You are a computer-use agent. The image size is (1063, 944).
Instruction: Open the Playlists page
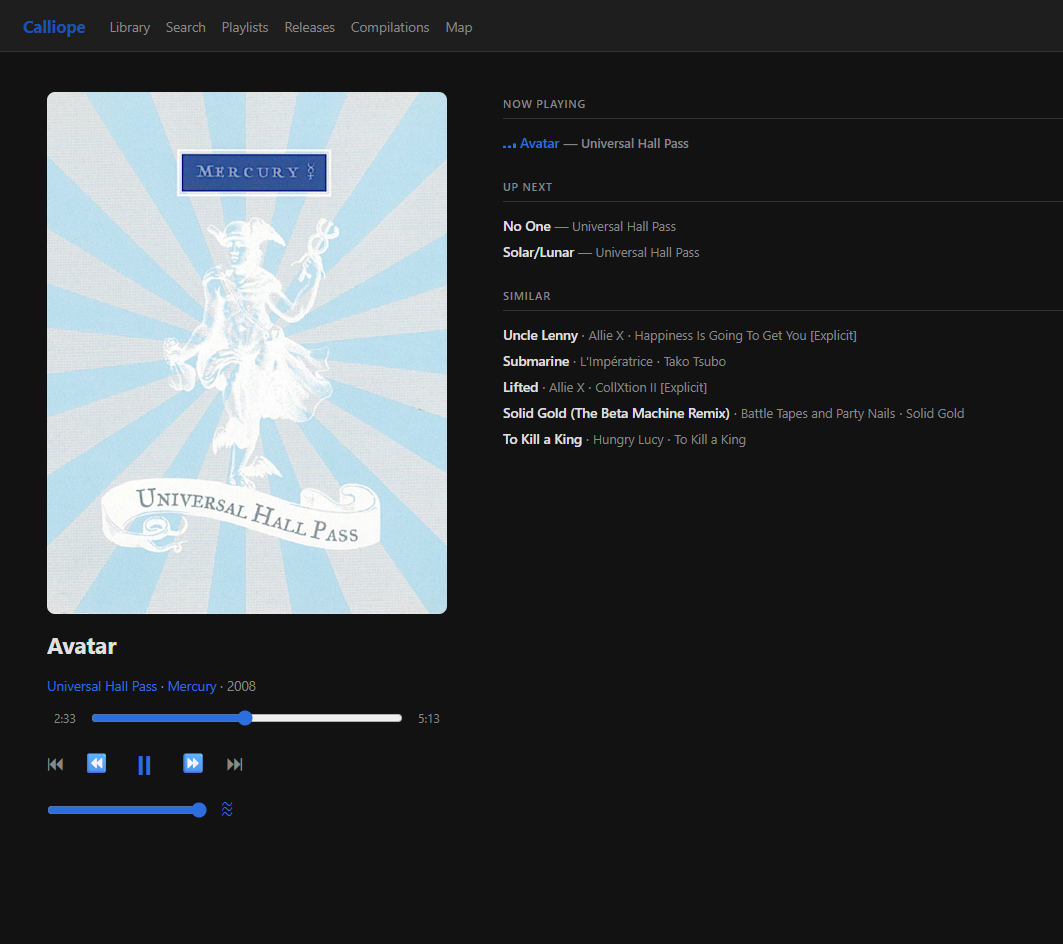245,27
